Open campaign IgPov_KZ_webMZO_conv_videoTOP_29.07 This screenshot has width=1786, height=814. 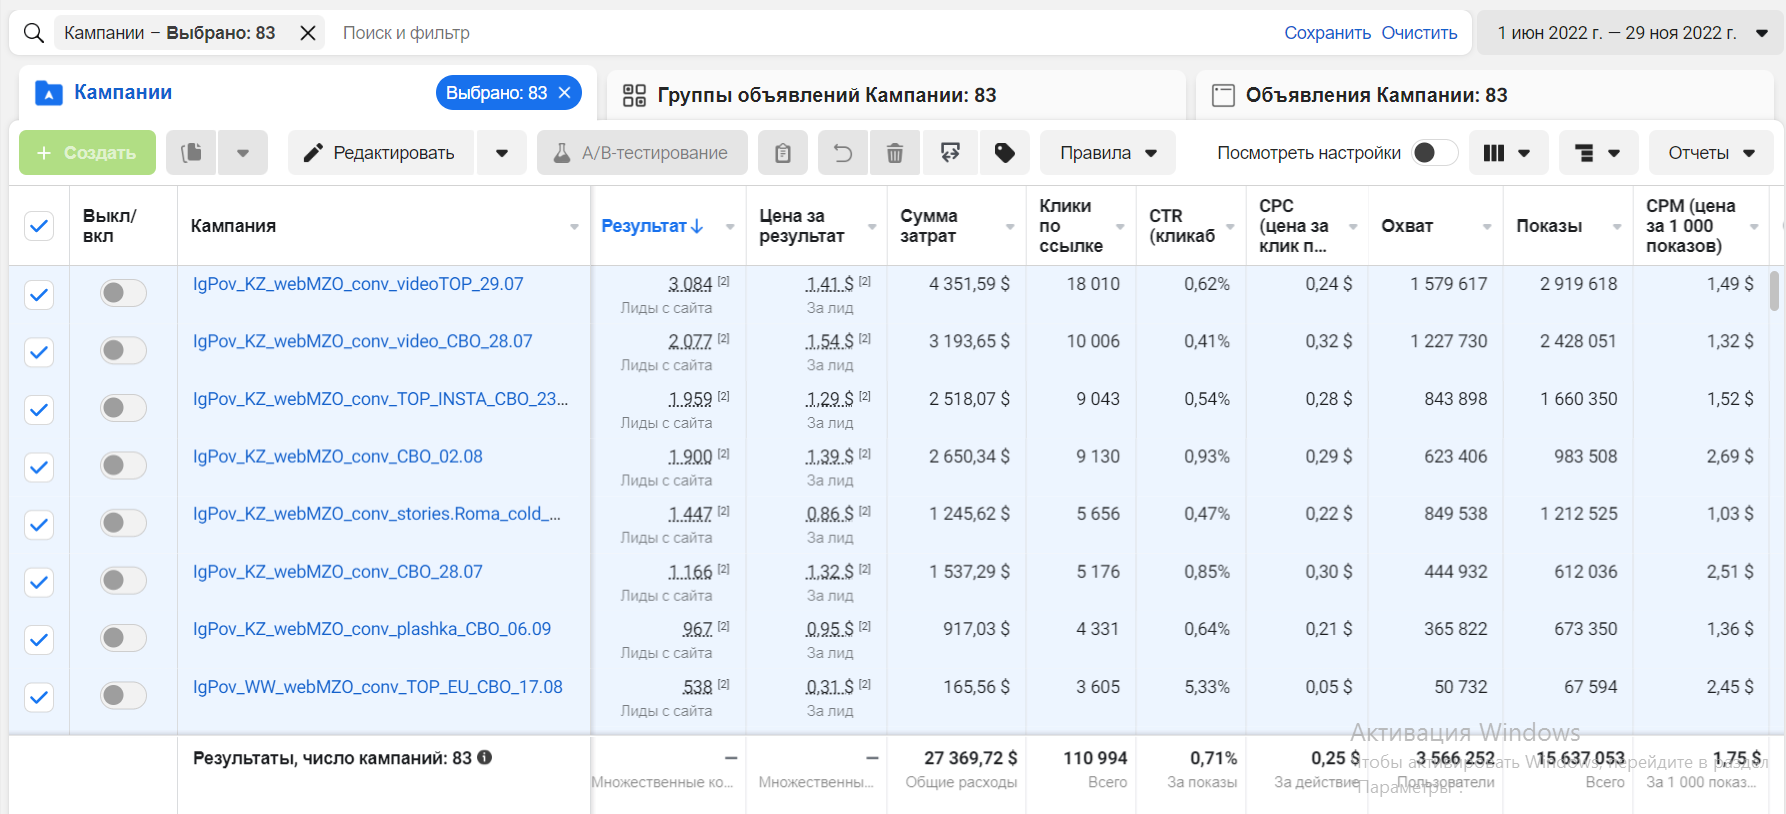point(358,284)
